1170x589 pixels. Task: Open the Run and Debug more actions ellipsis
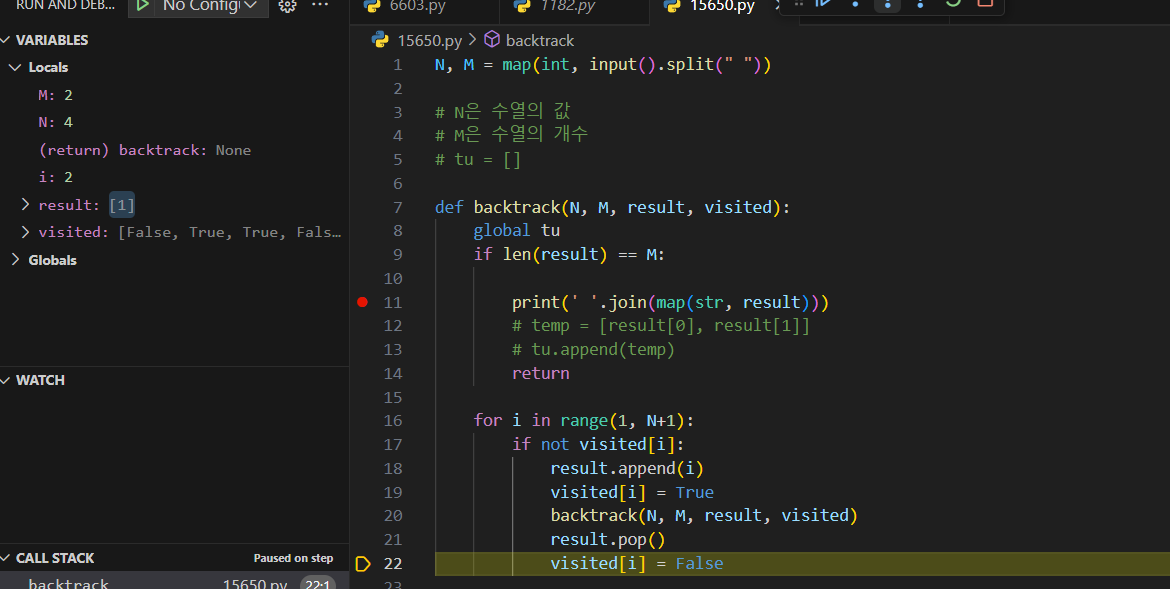click(x=320, y=4)
